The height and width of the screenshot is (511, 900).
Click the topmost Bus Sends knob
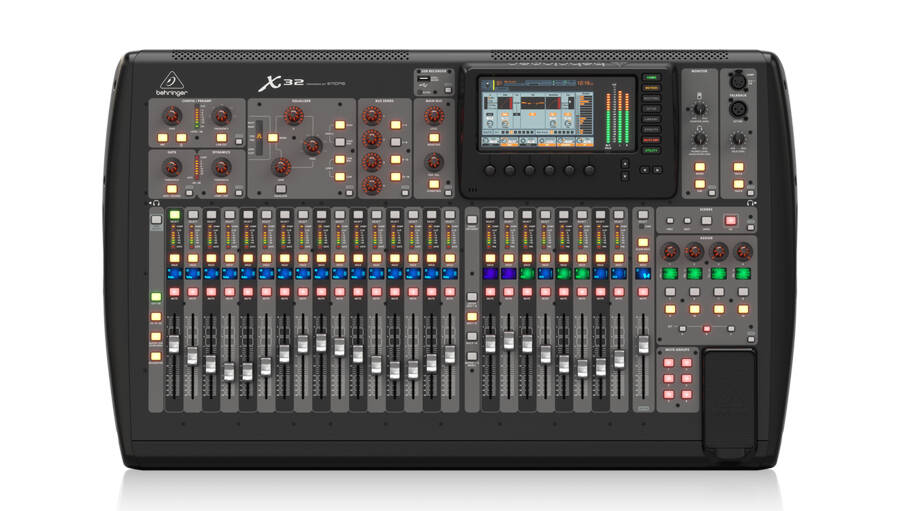(x=372, y=116)
